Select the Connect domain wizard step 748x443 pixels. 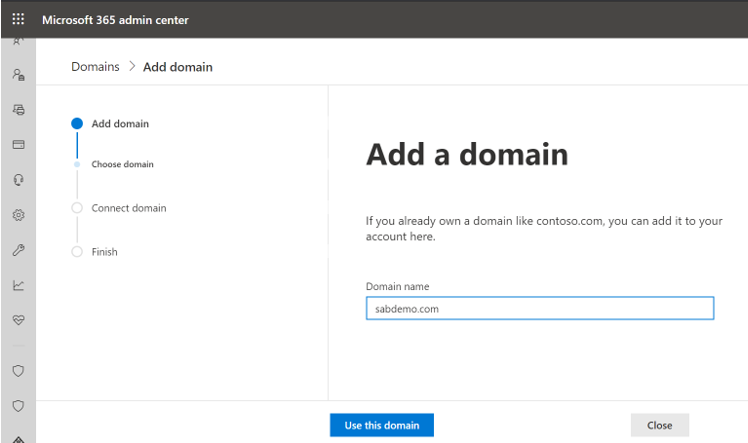coord(128,208)
